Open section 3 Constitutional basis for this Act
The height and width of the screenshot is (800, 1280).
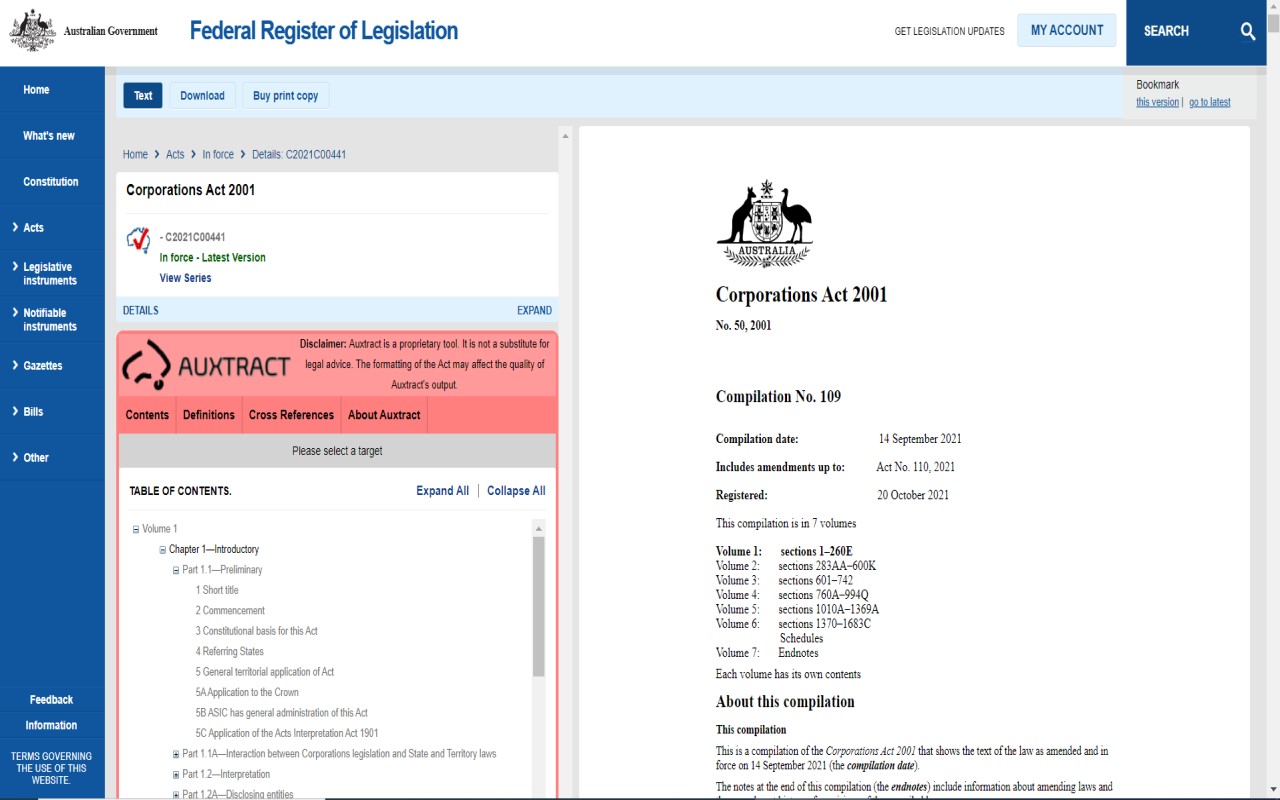pos(256,631)
